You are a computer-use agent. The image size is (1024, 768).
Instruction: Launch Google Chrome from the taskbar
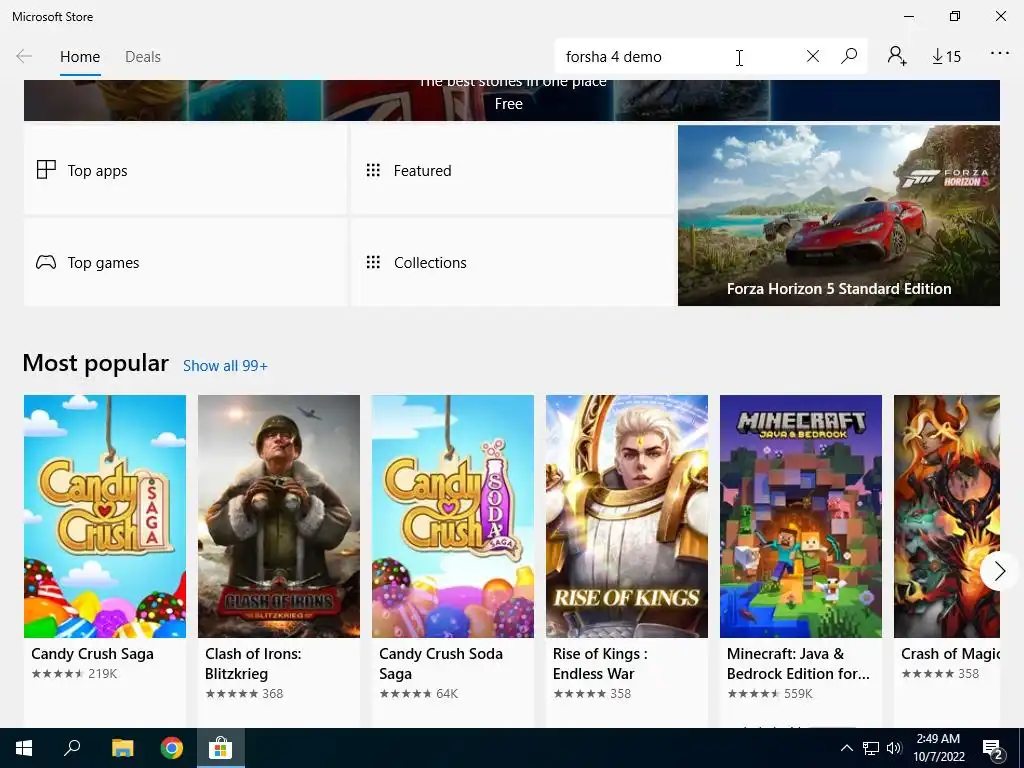click(x=172, y=748)
